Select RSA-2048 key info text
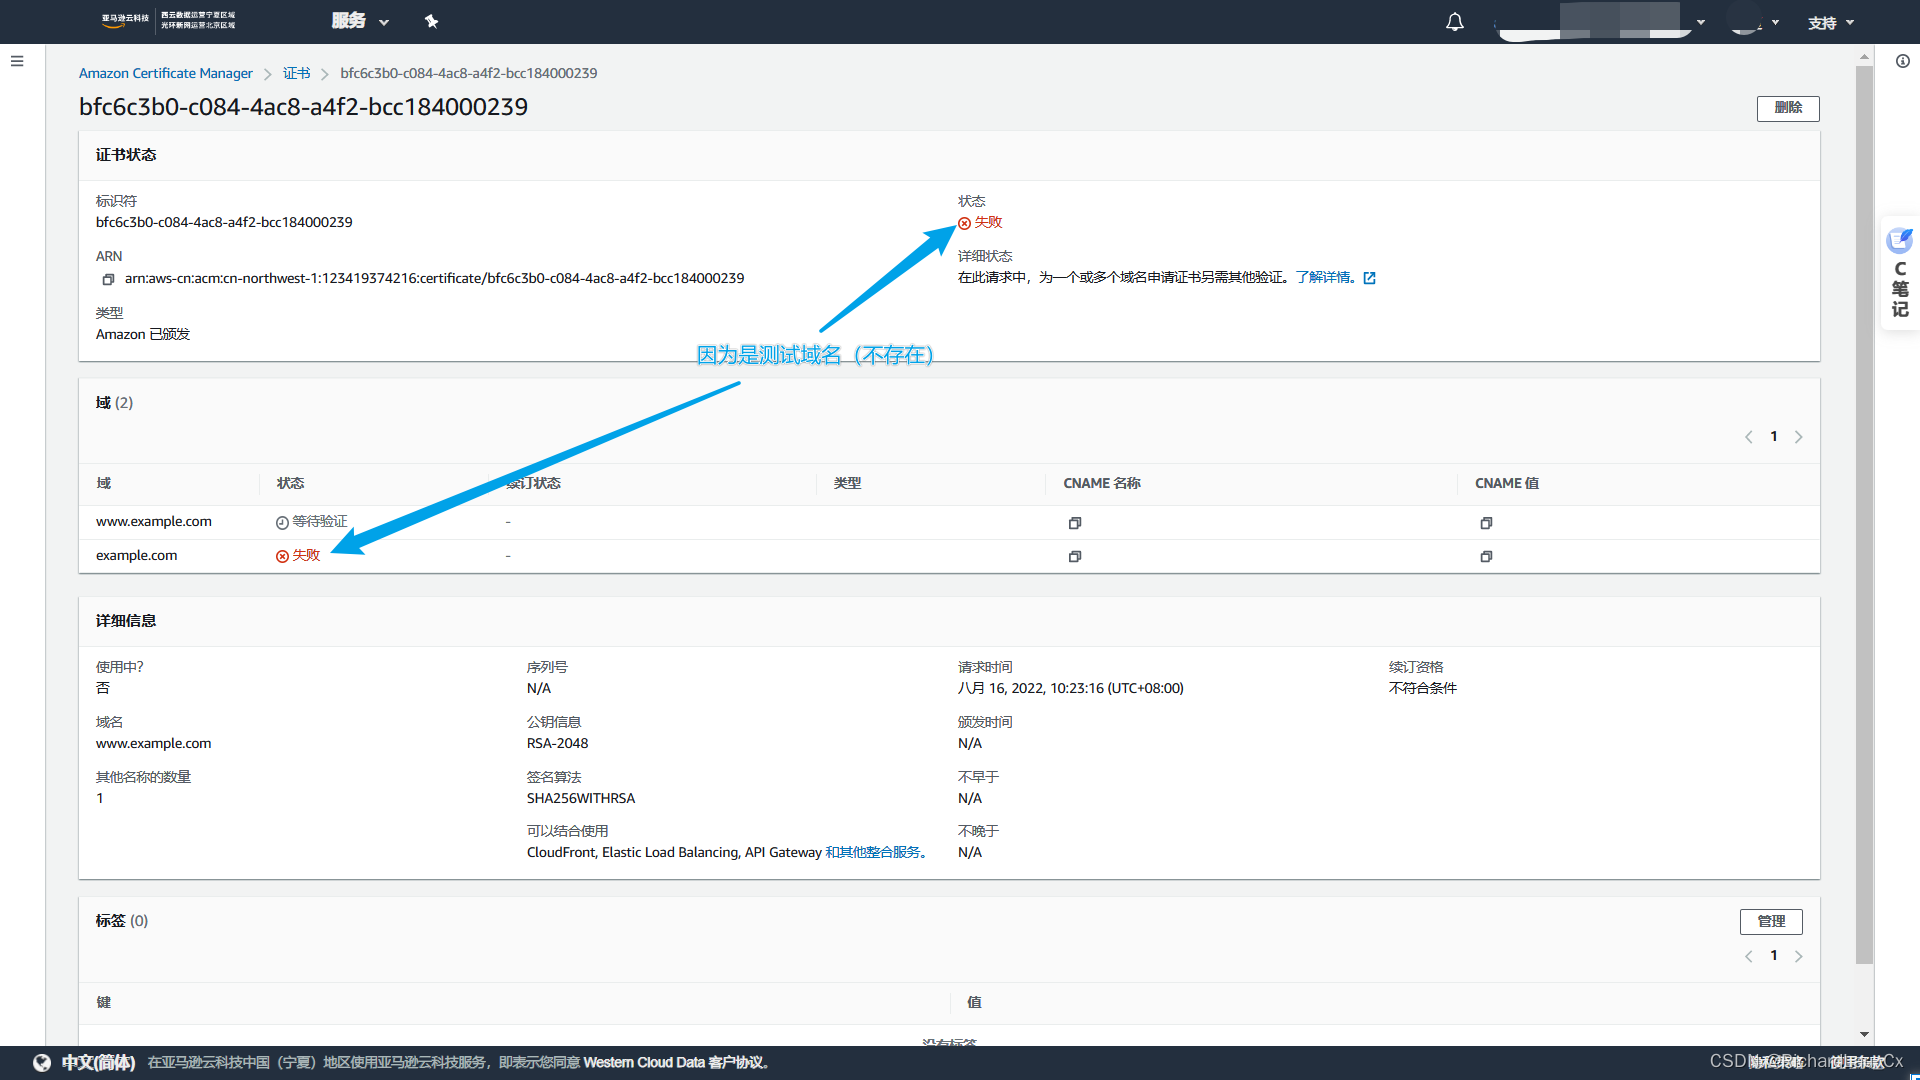The height and width of the screenshot is (1080, 1920). coord(557,743)
